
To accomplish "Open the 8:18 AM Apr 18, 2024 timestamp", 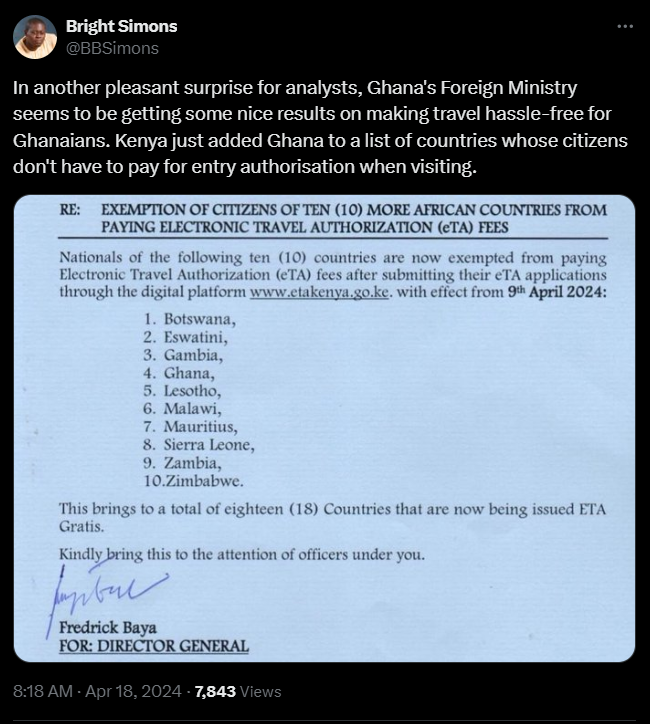I will point(98,691).
